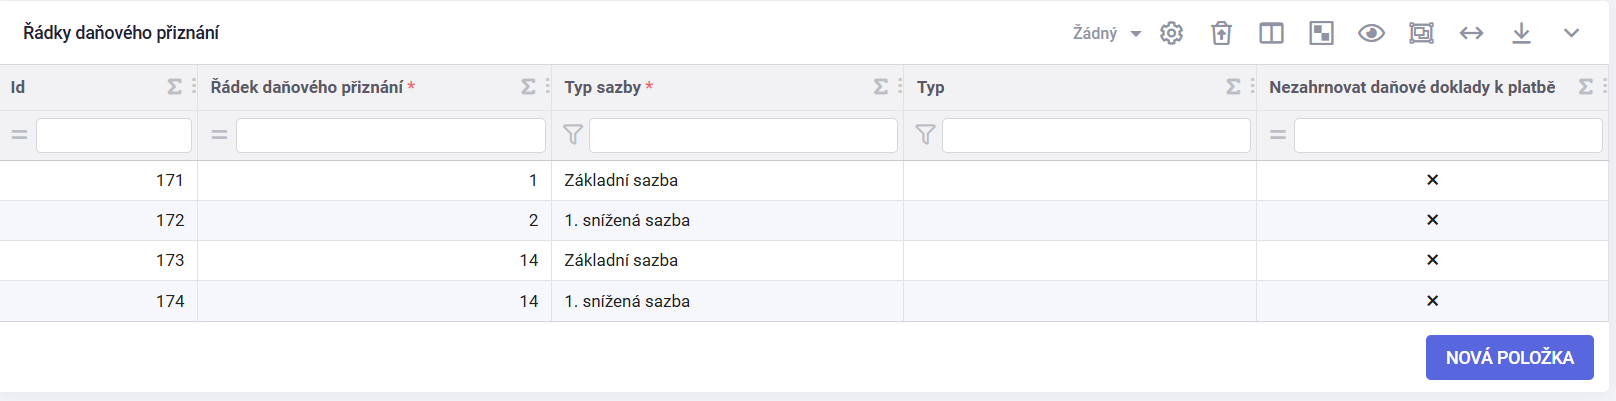
Task: Open the Typ sazby column options dots
Action: click(x=900, y=87)
